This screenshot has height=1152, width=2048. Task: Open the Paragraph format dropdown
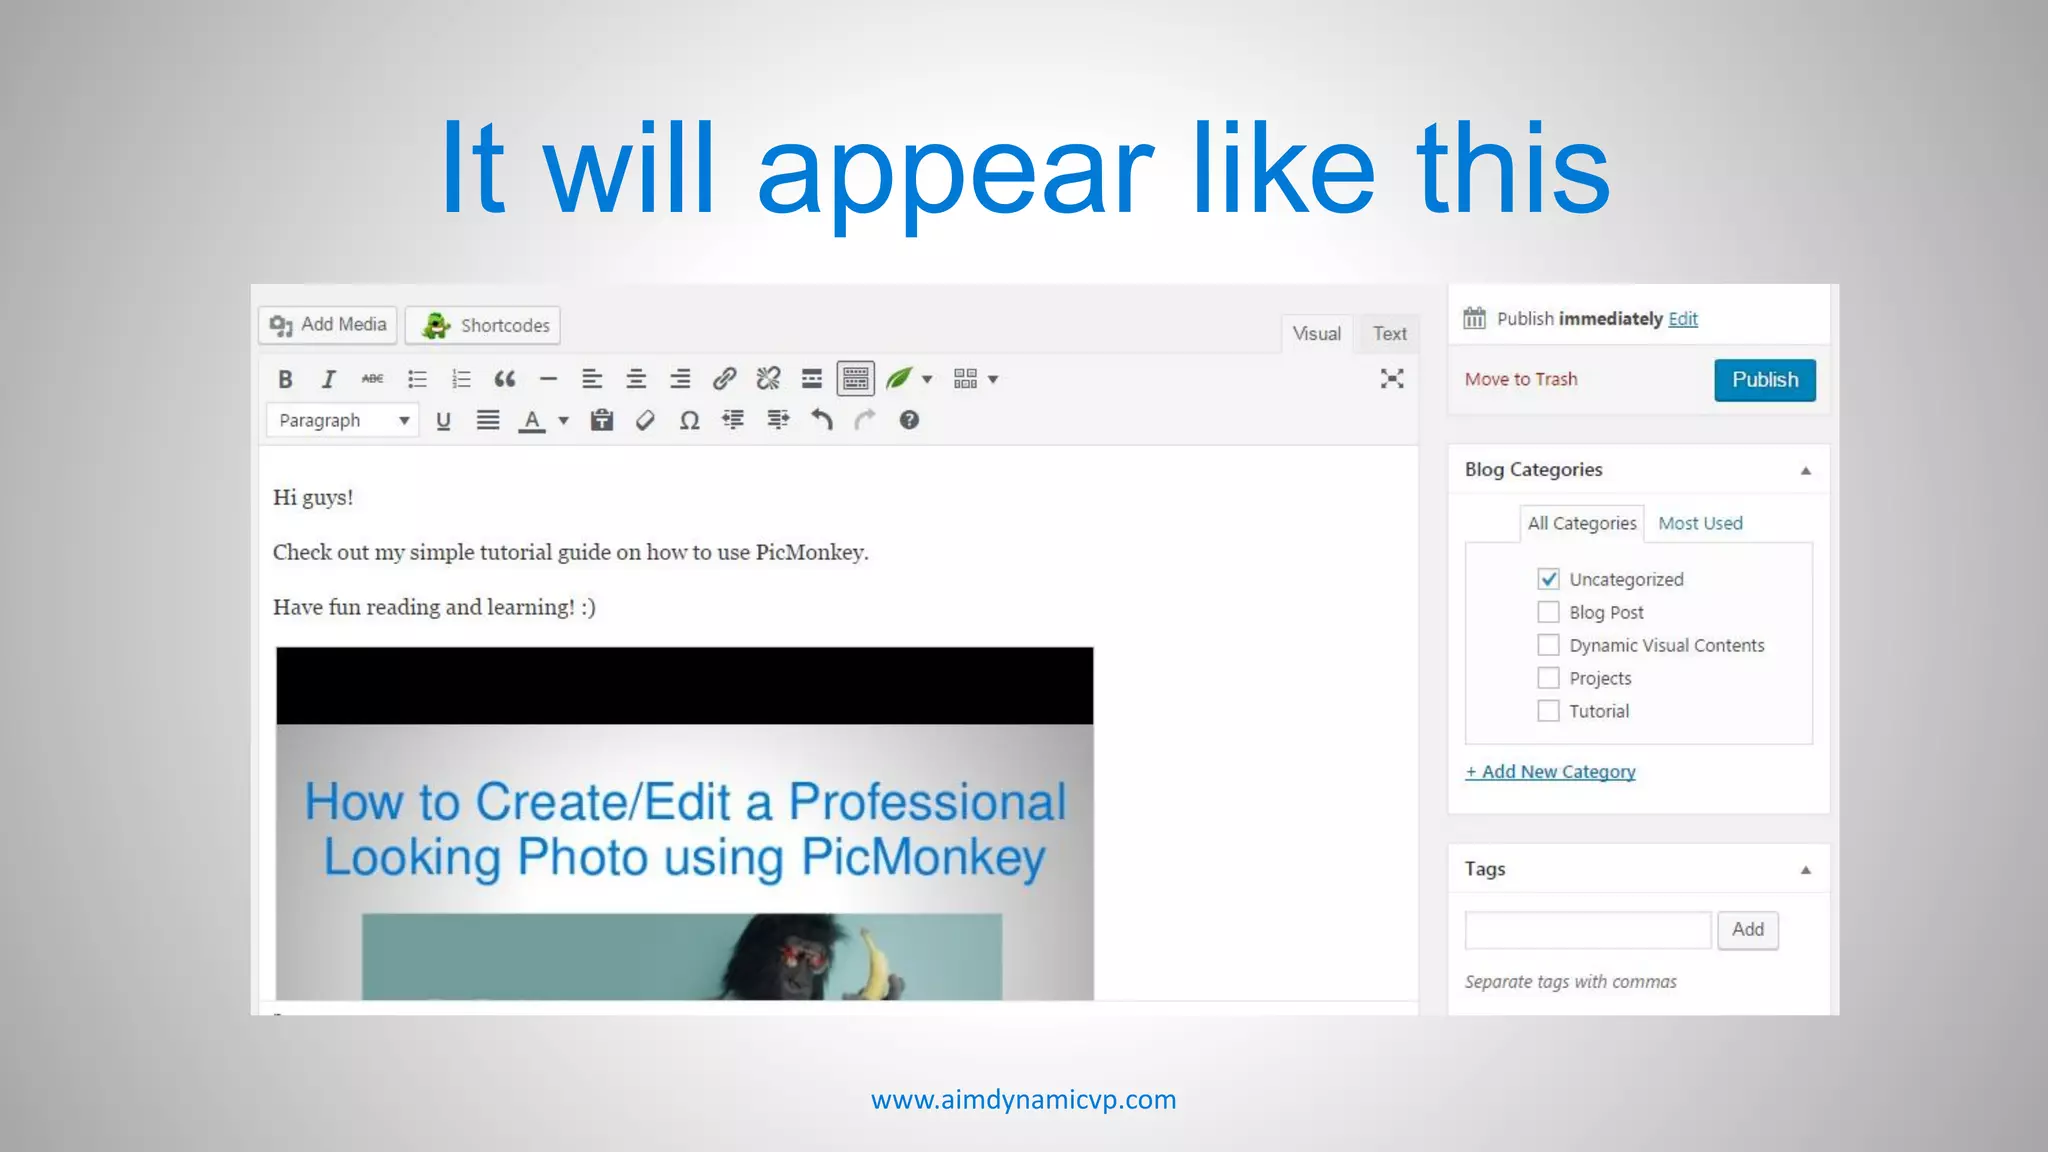coord(343,421)
